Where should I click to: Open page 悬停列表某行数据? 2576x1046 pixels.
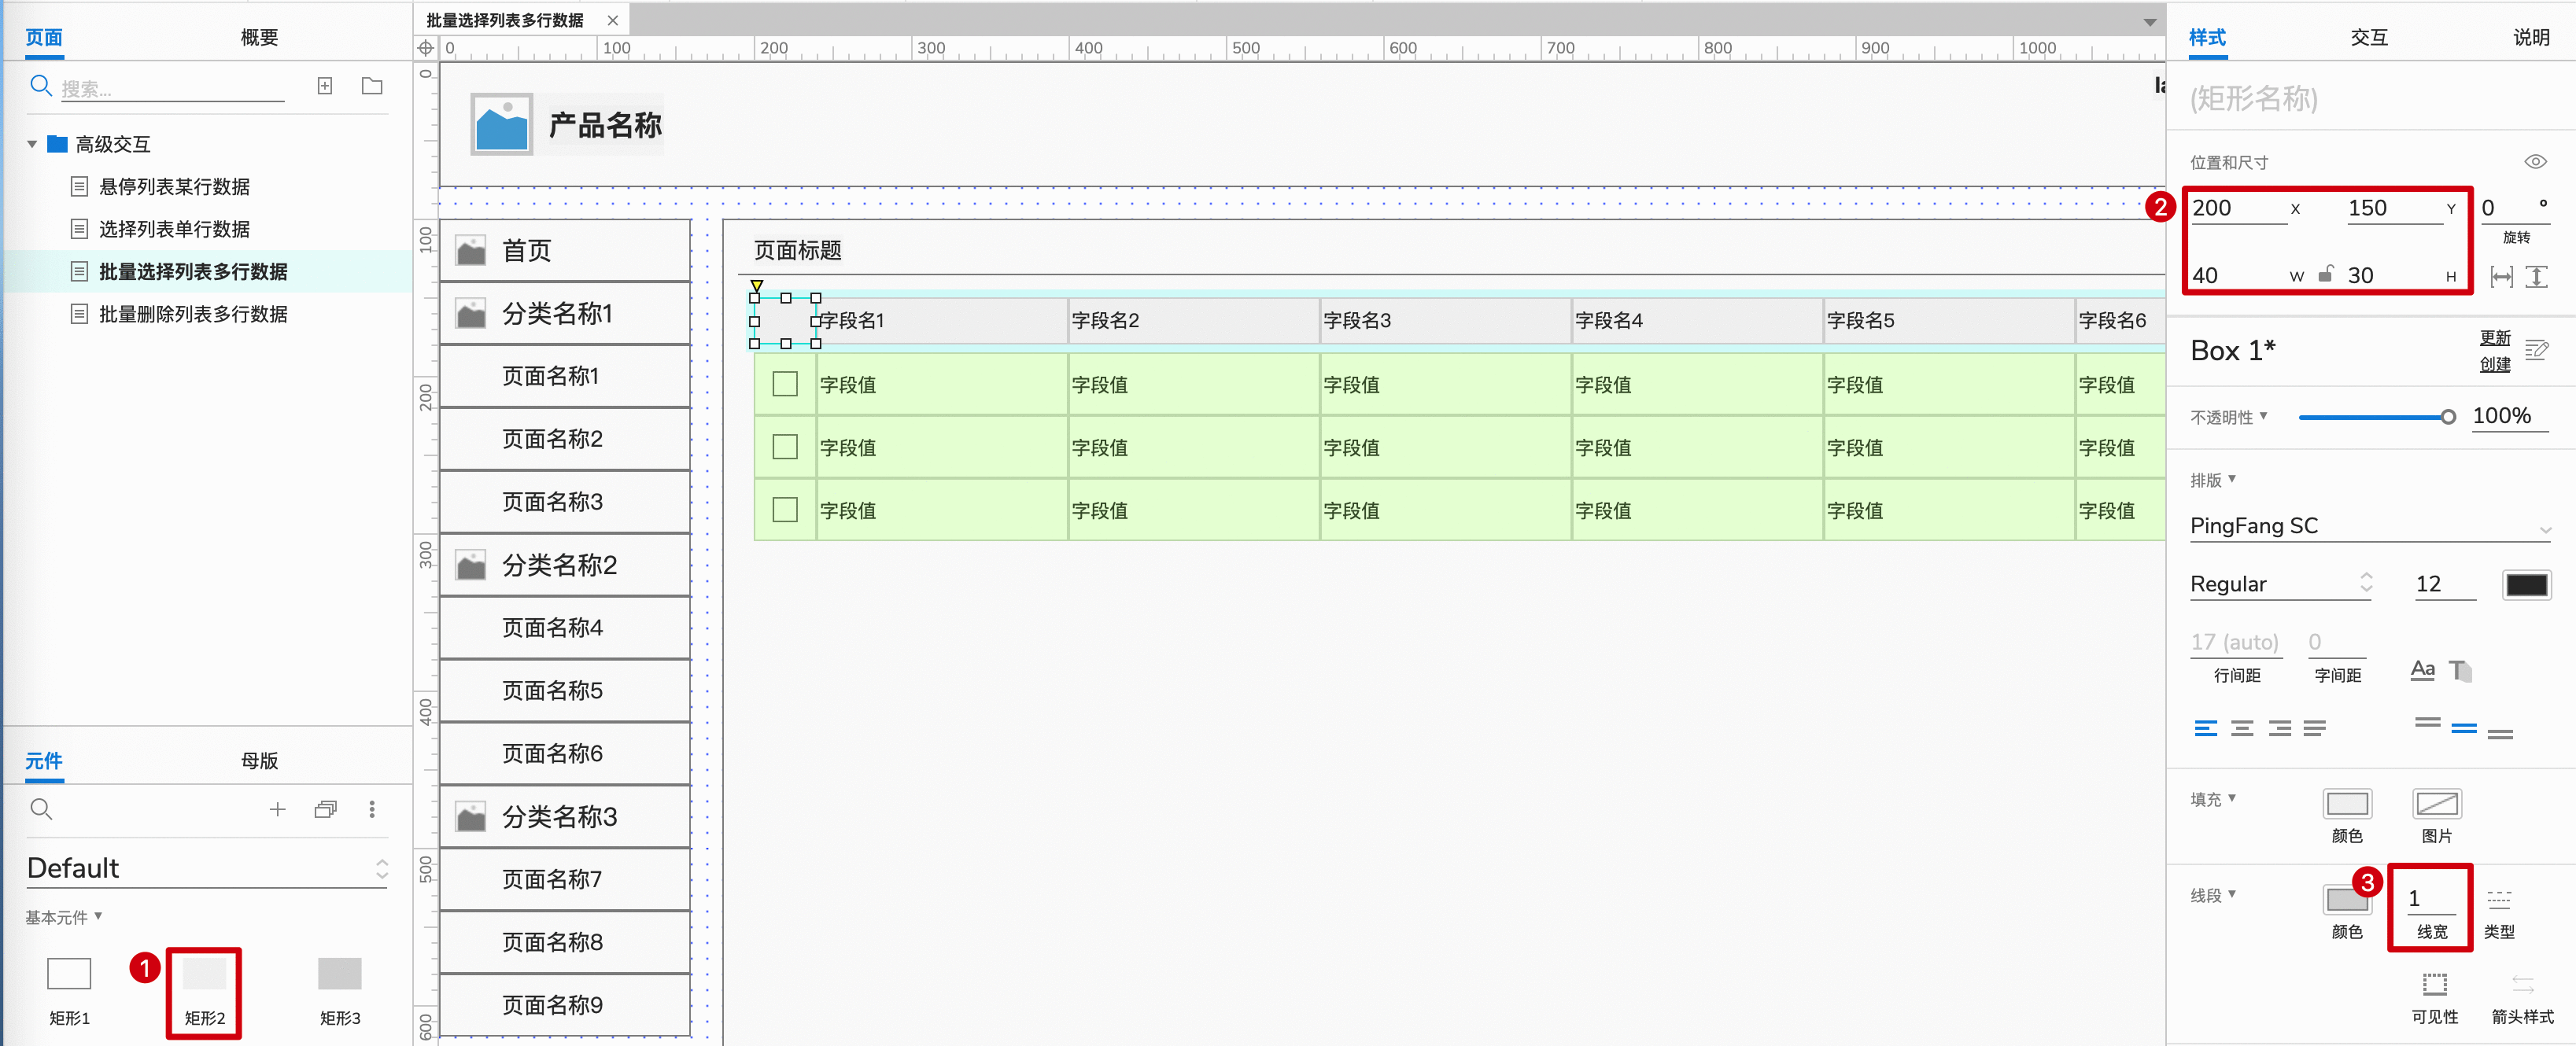click(175, 187)
